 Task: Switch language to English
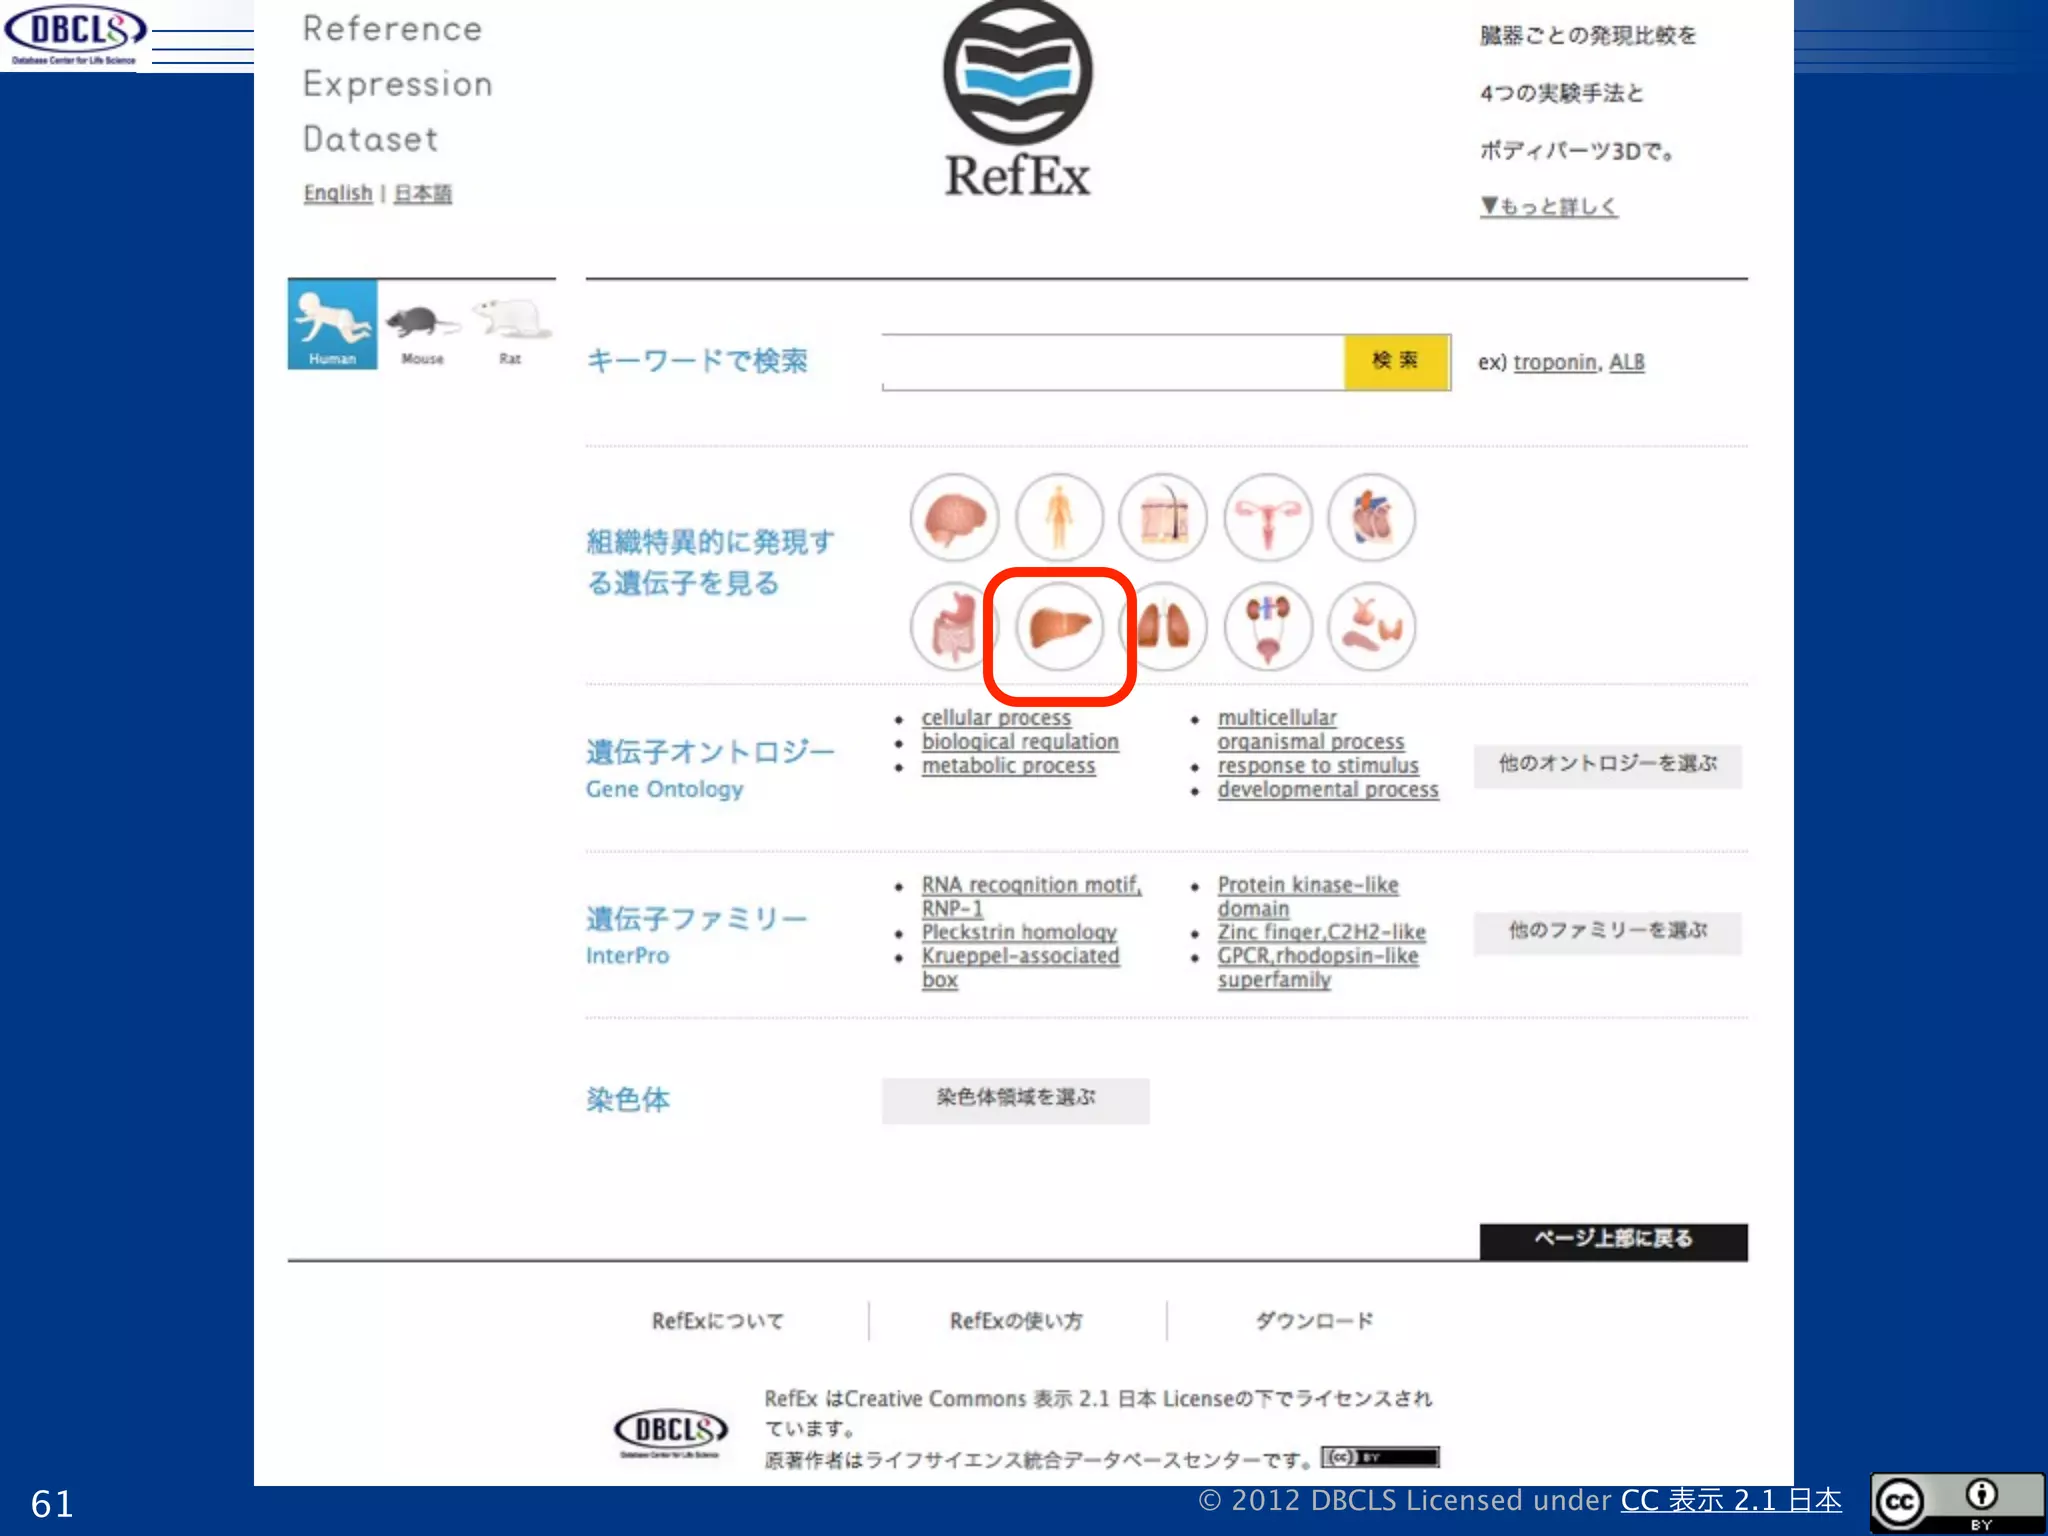click(338, 193)
